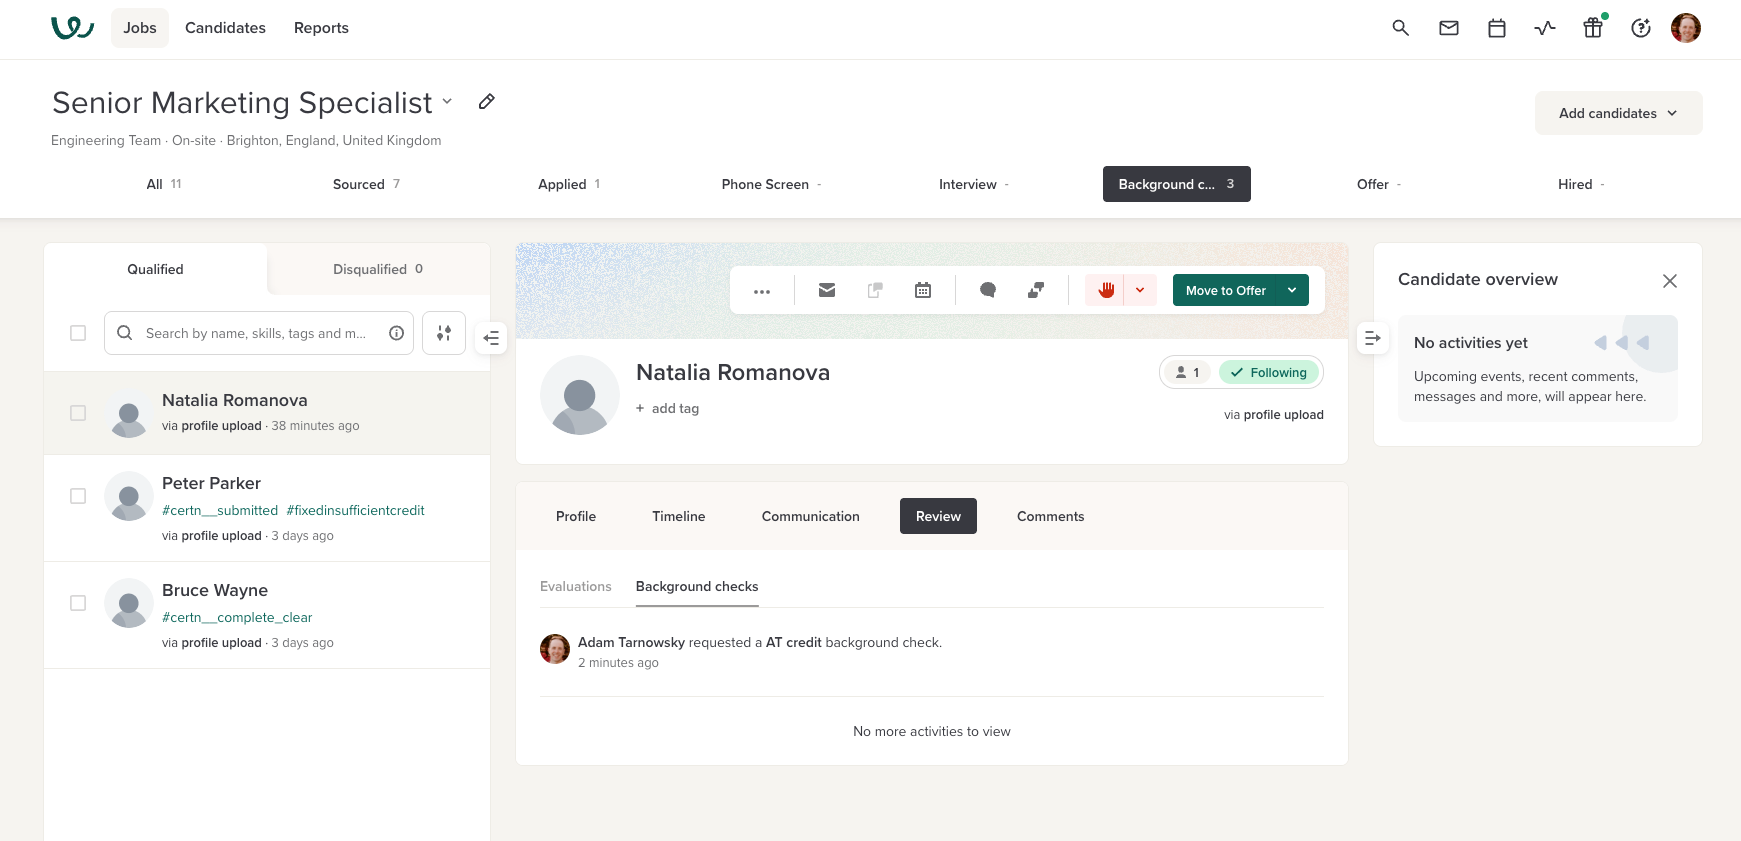Edit job title with pencil icon
This screenshot has height=841, width=1741.
point(486,102)
